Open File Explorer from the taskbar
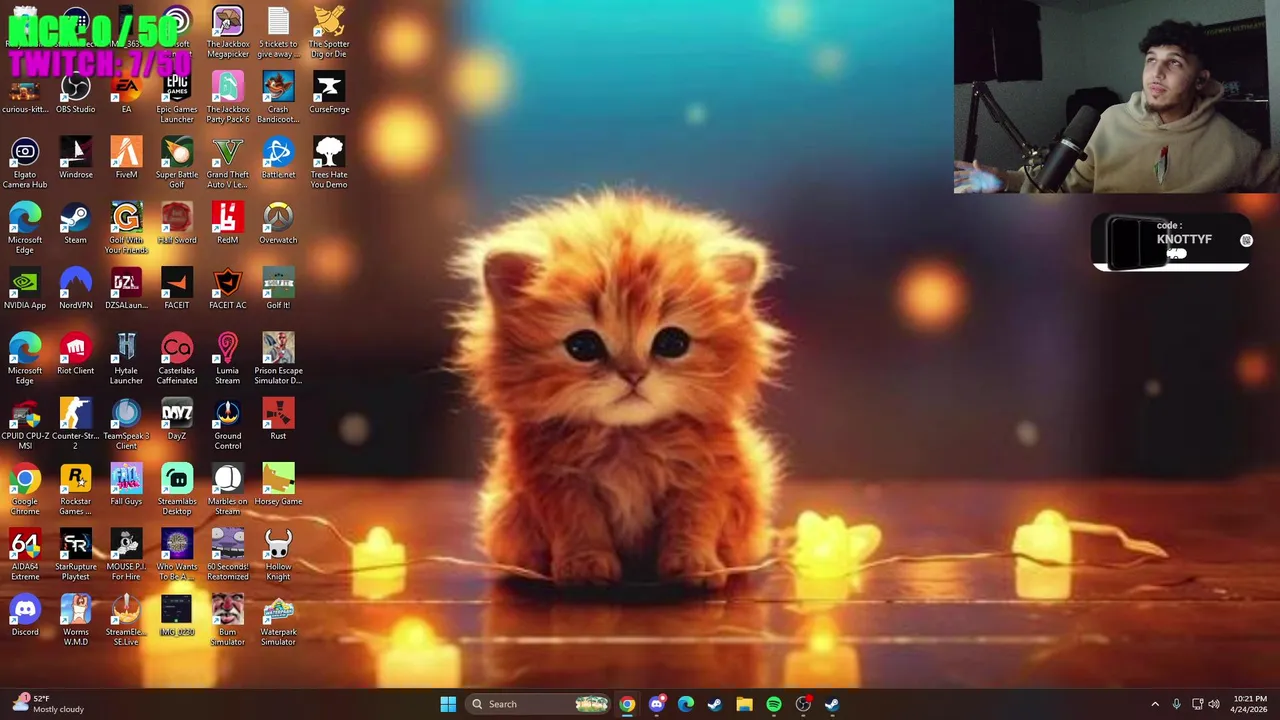Screen dimensions: 1280x720 tap(744, 704)
